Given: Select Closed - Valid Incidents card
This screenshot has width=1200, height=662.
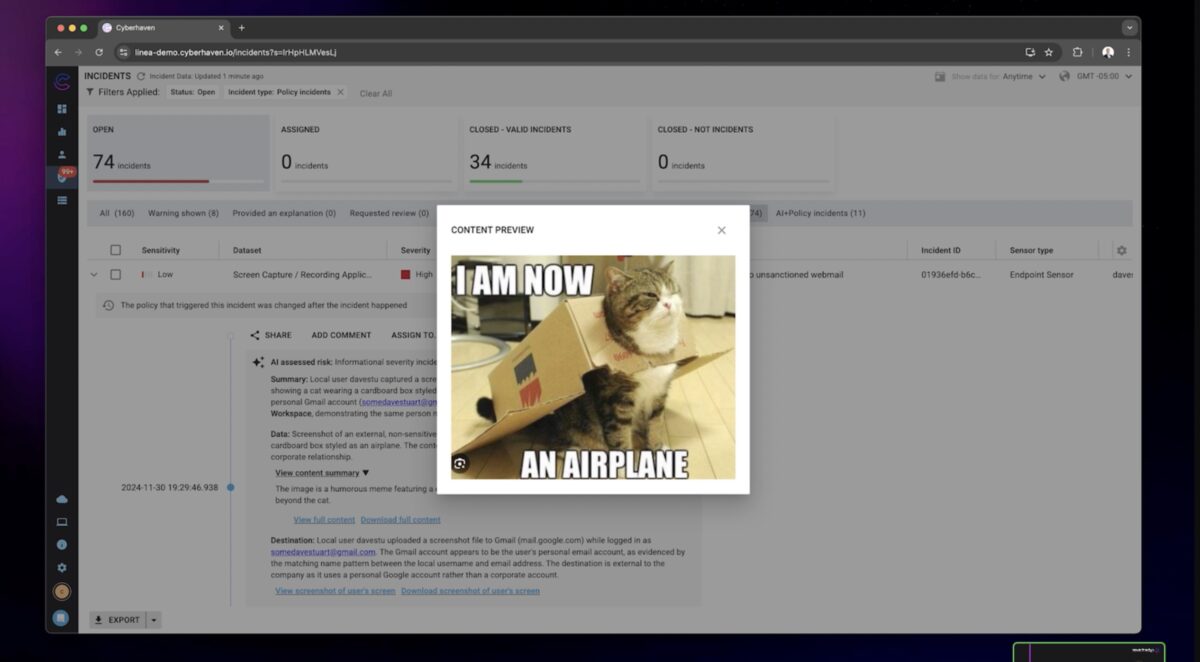Looking at the screenshot, I should 555,152.
